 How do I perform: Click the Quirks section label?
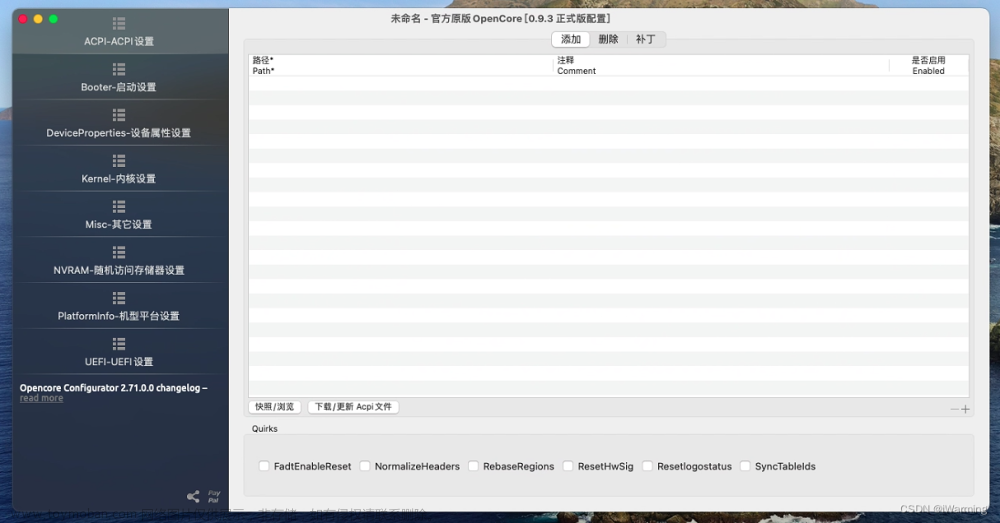(265, 429)
